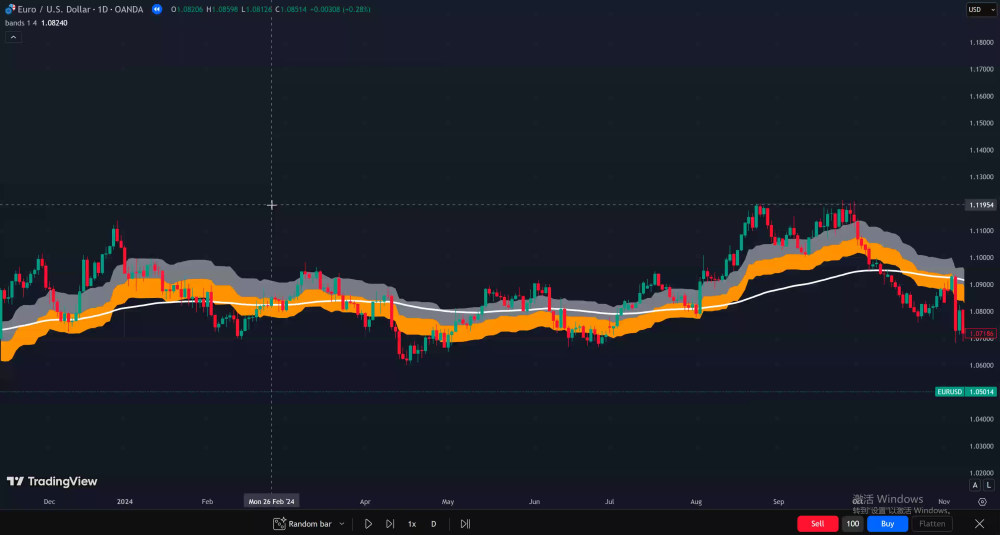Click the Flatten button
Screen dimensions: 1000x535
[932, 524]
